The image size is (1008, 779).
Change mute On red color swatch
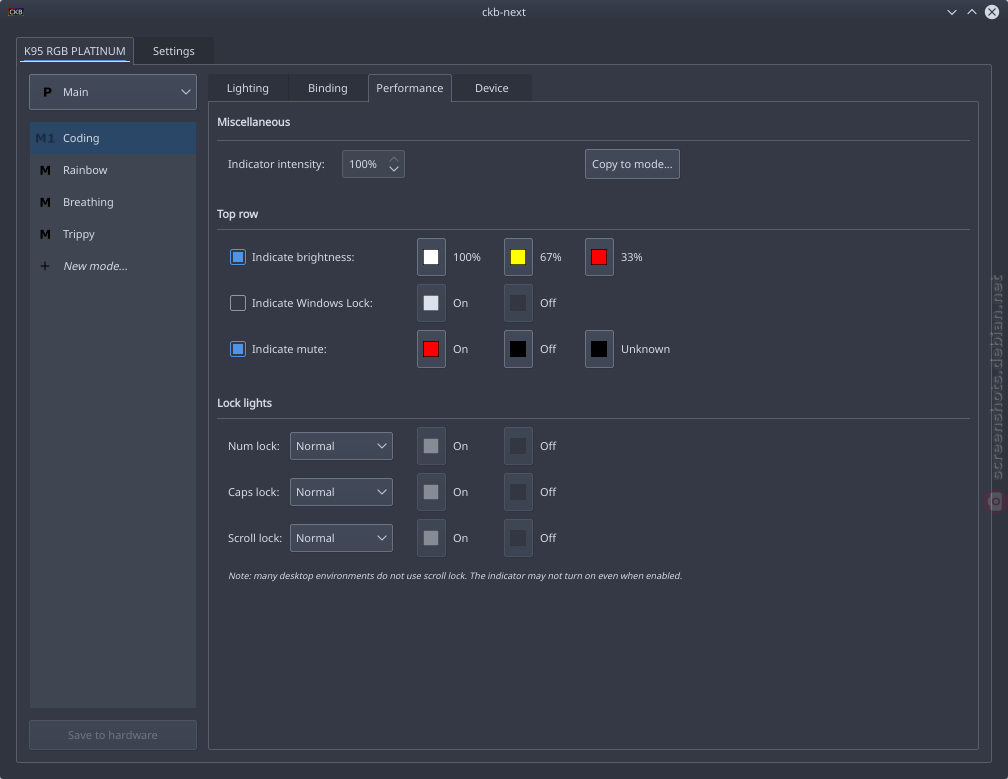pos(431,349)
